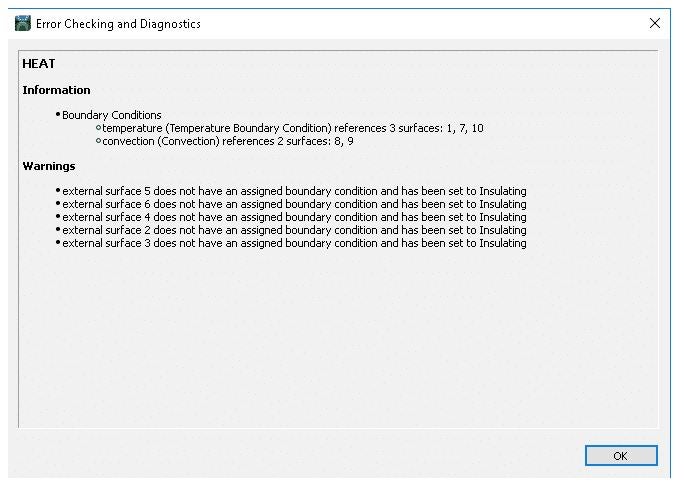Click the Error Checking and Diagnostics title text
Screen dimensions: 684x491
[118, 23]
